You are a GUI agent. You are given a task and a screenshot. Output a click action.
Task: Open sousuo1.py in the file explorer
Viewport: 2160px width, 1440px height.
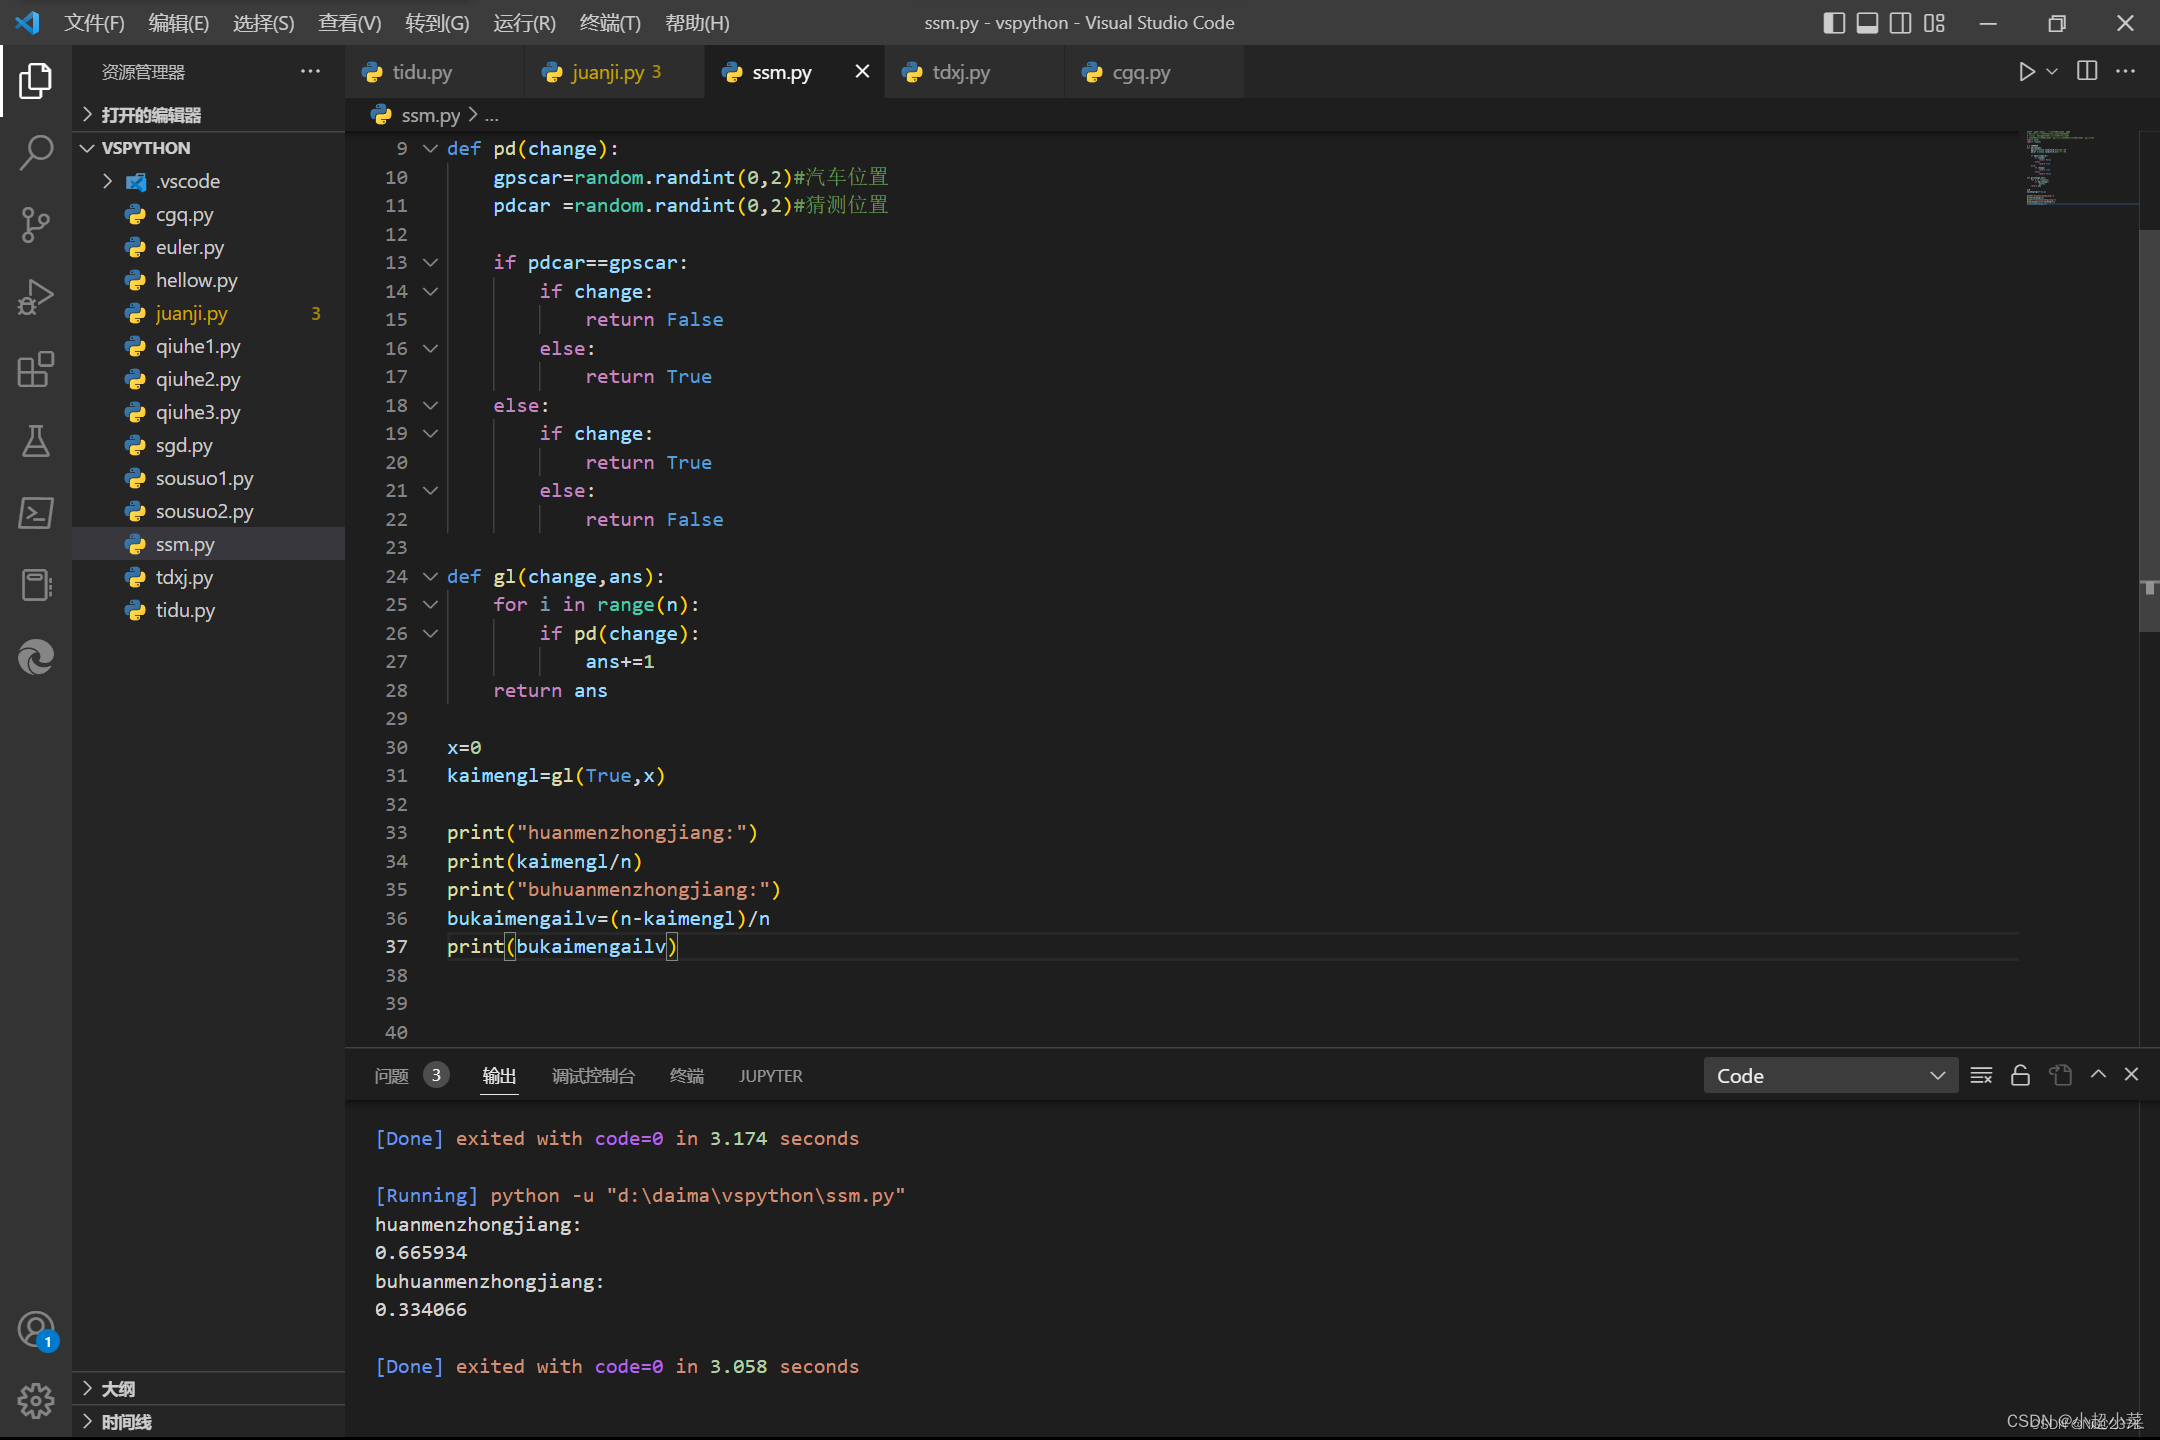coord(209,478)
